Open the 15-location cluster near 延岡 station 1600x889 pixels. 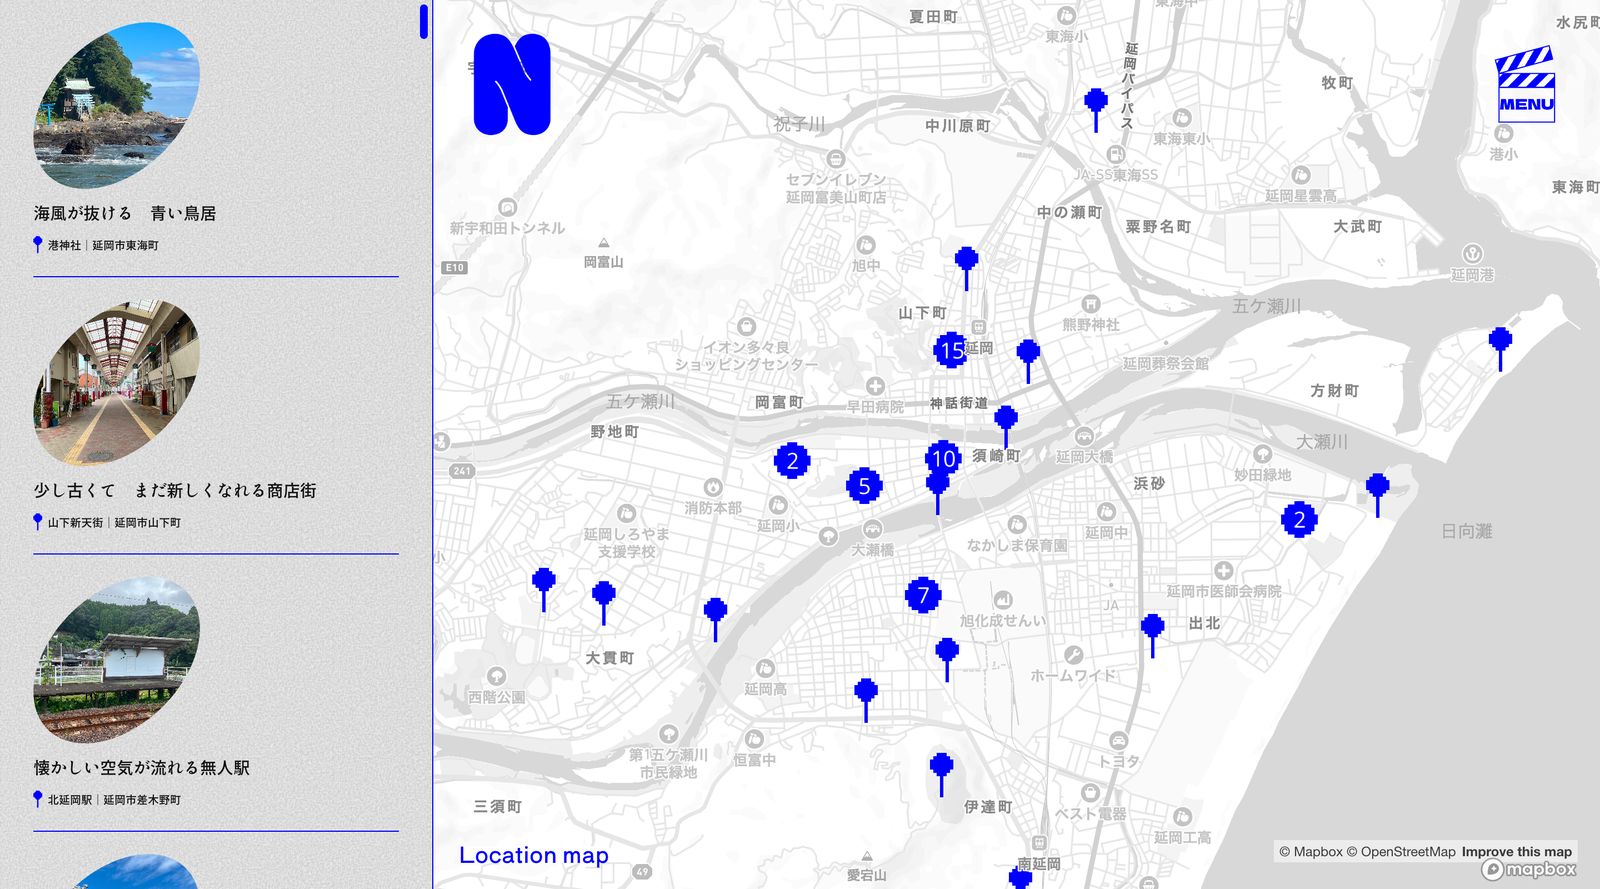point(950,349)
